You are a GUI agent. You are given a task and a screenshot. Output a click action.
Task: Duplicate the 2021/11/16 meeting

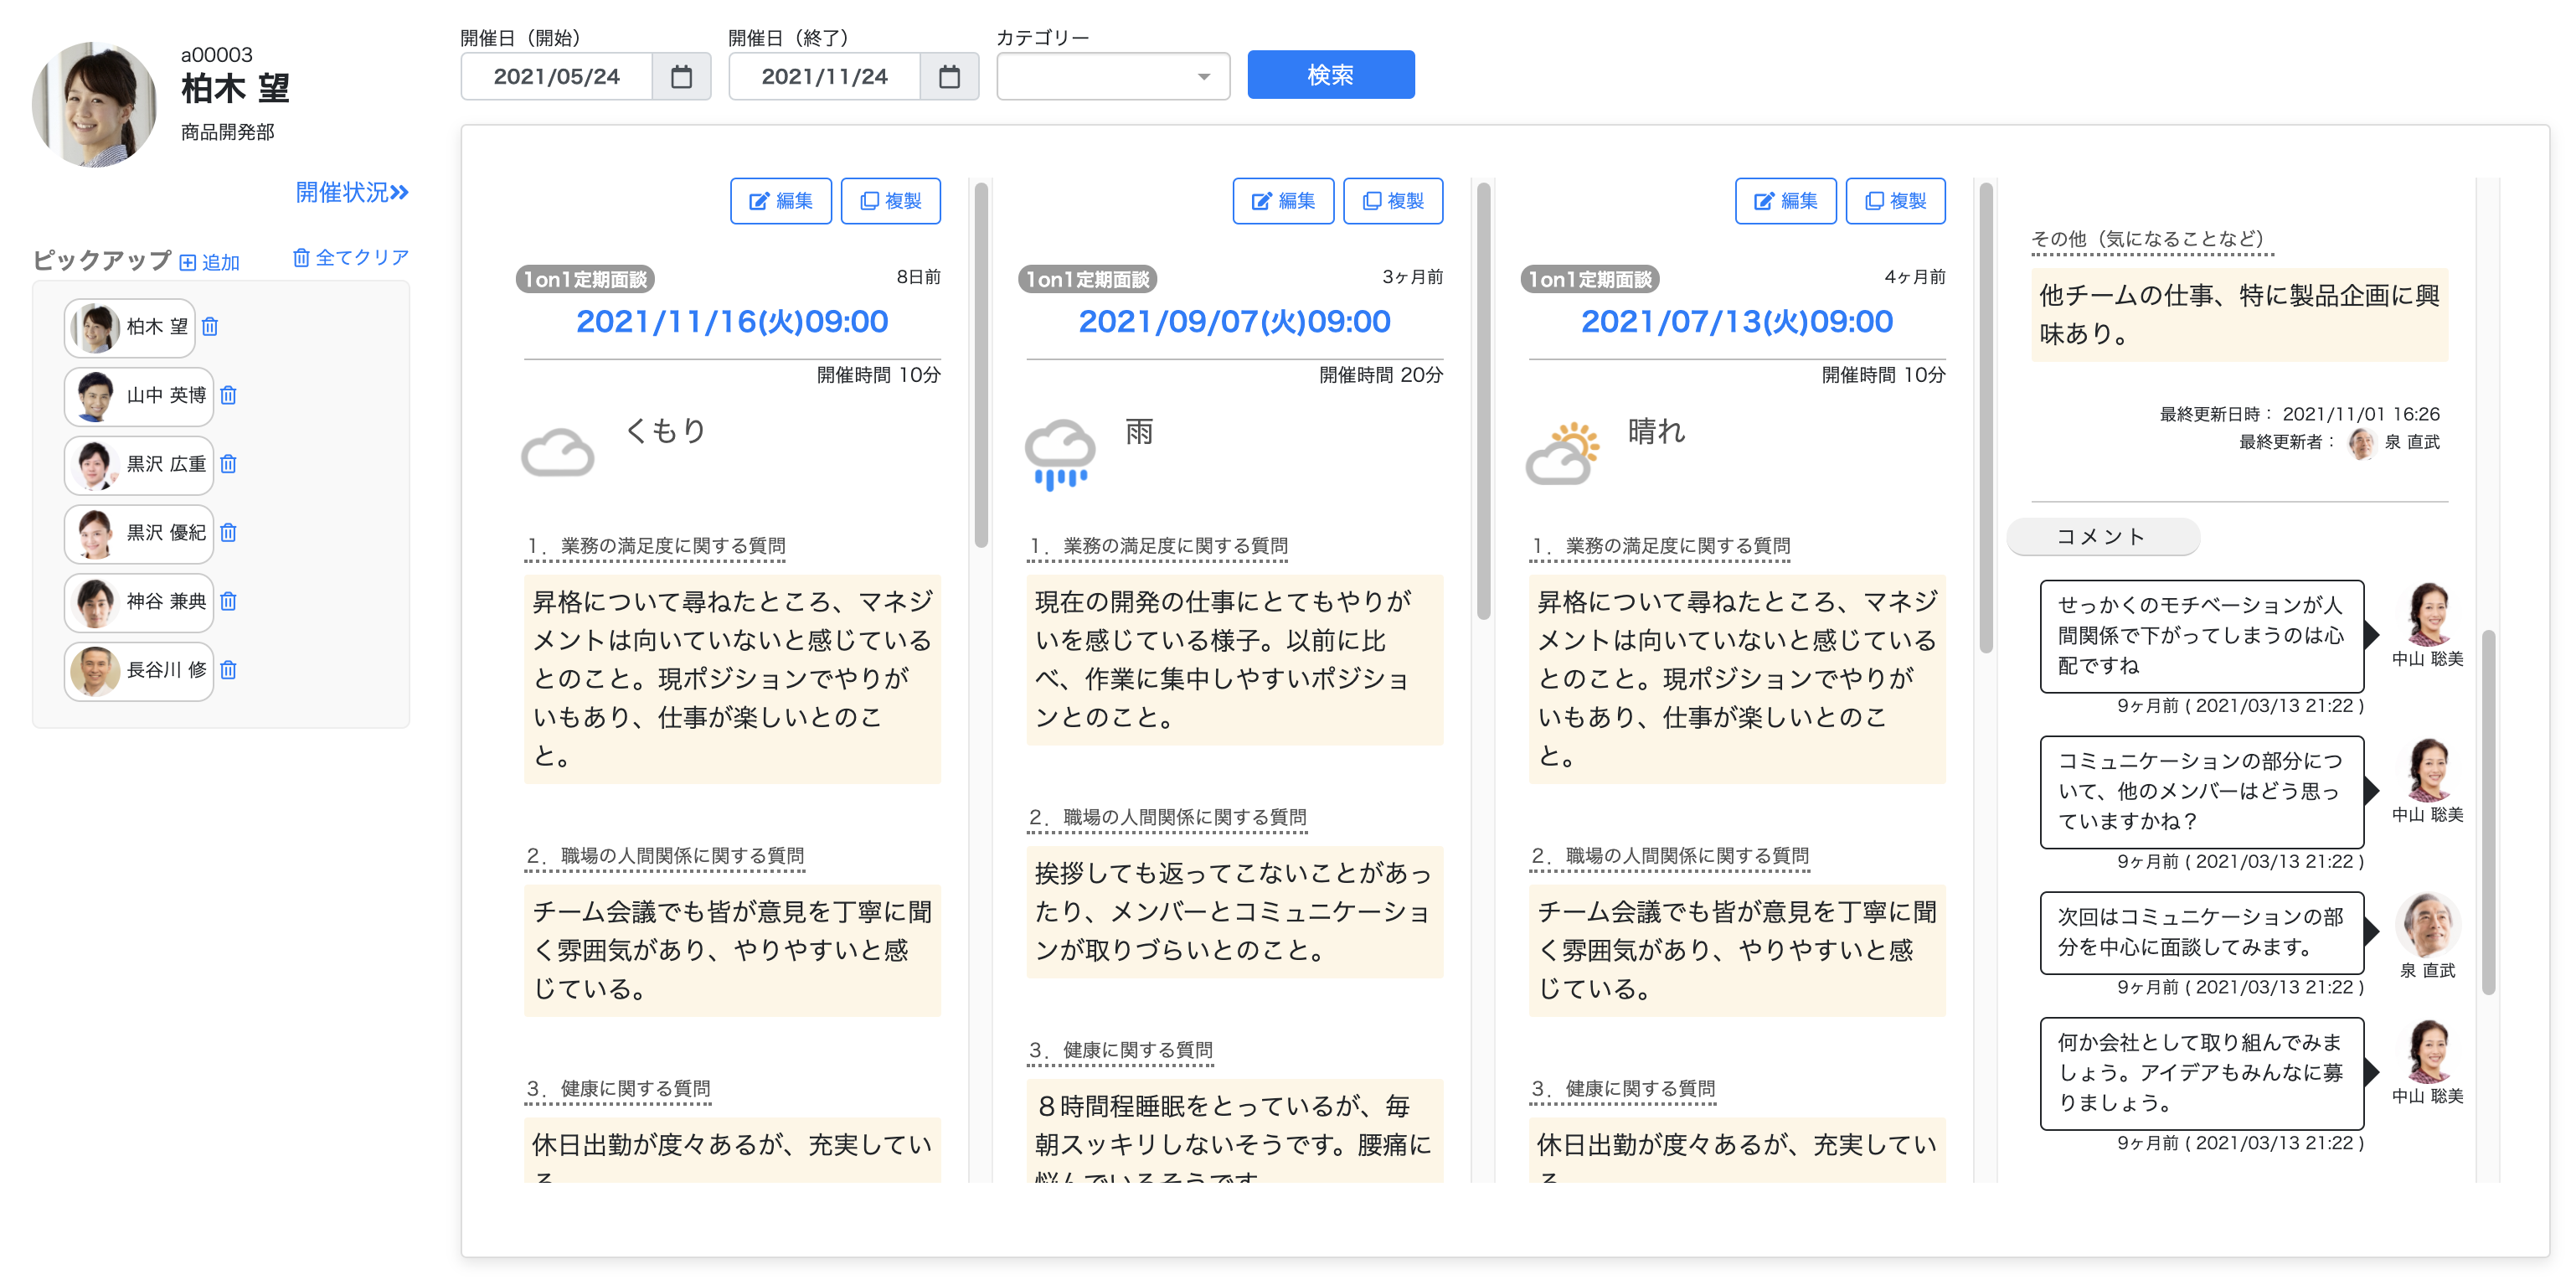[891, 201]
